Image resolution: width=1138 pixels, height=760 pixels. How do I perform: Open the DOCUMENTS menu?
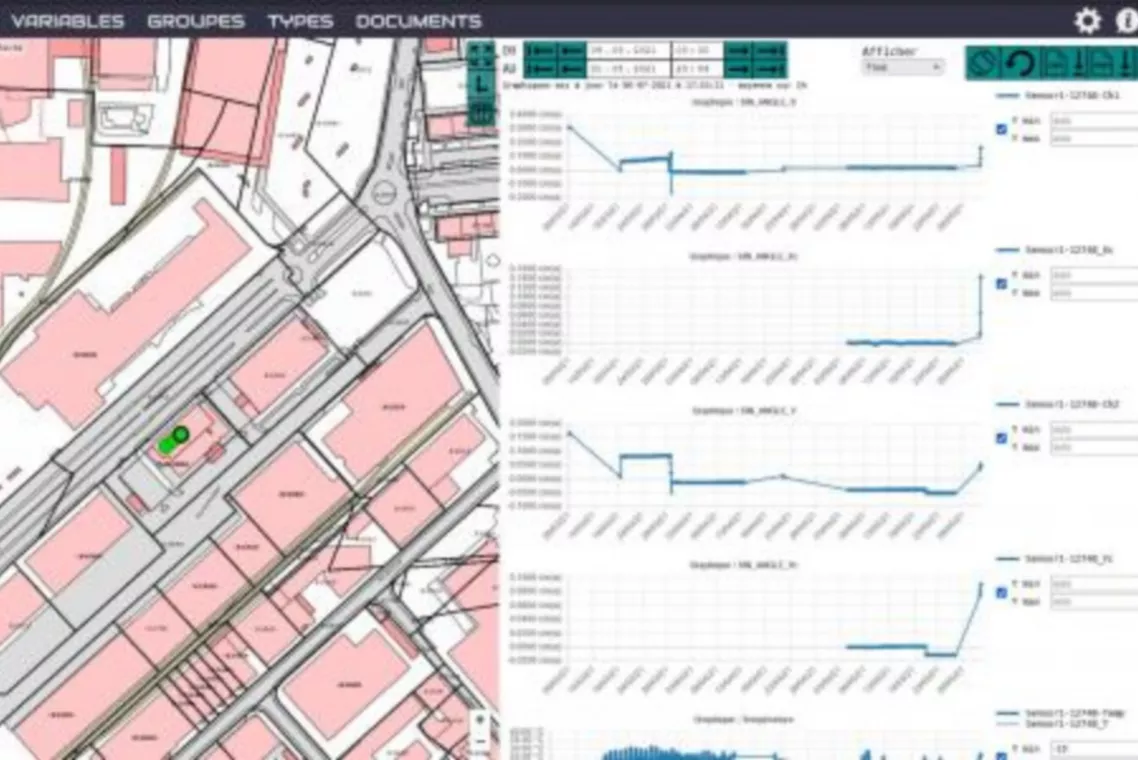418,21
